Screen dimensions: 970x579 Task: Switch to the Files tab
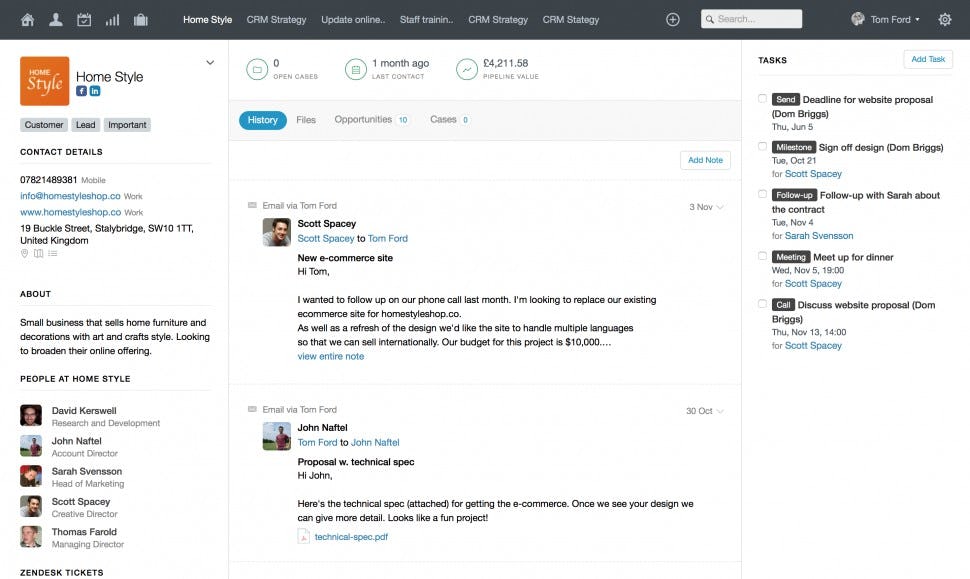click(x=306, y=120)
